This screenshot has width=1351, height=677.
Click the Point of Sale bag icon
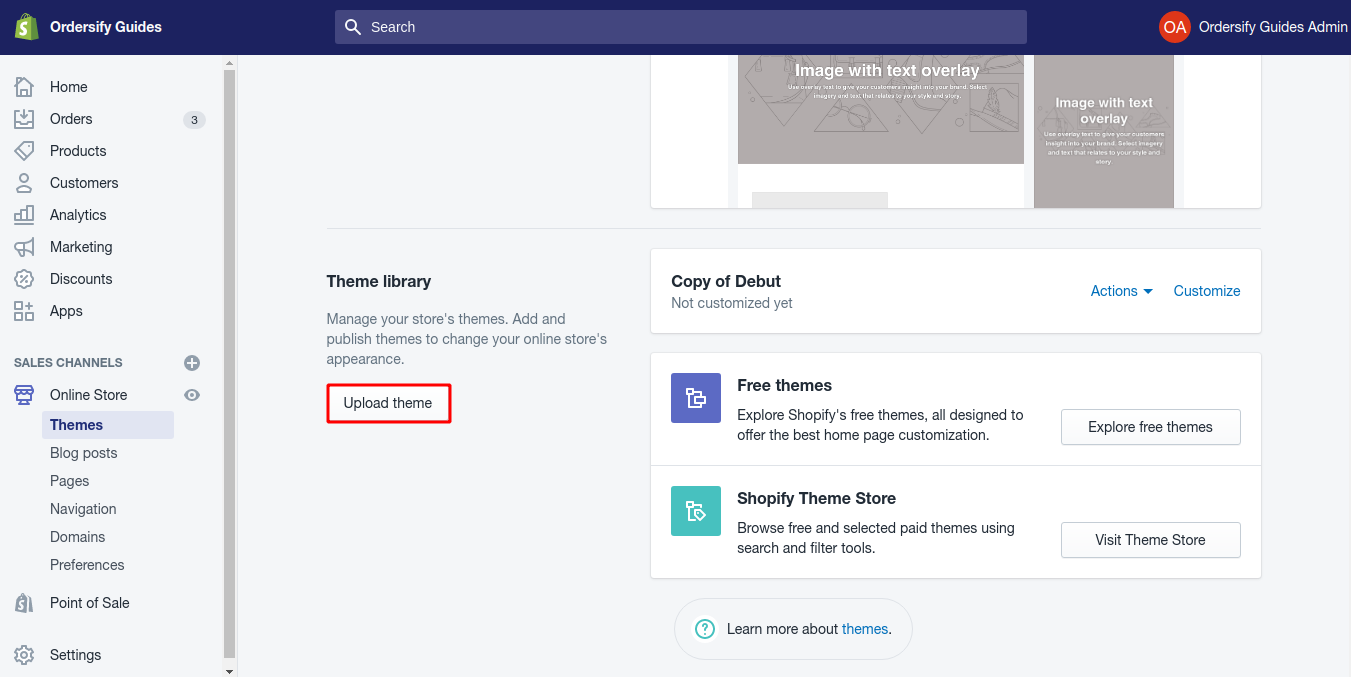coord(24,603)
